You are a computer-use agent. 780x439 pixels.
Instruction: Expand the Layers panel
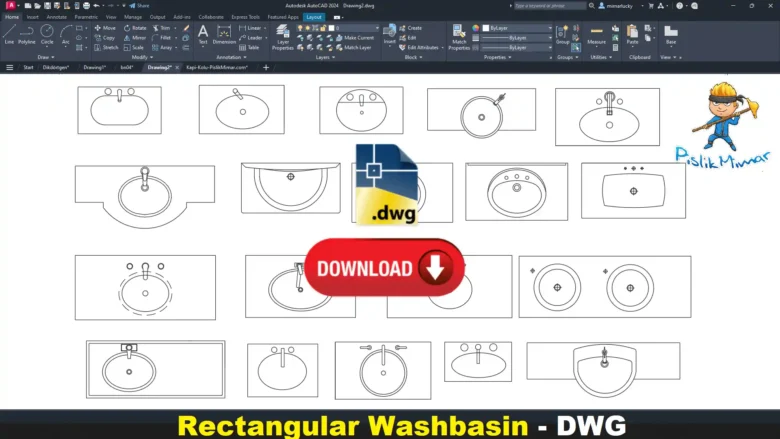pos(325,57)
